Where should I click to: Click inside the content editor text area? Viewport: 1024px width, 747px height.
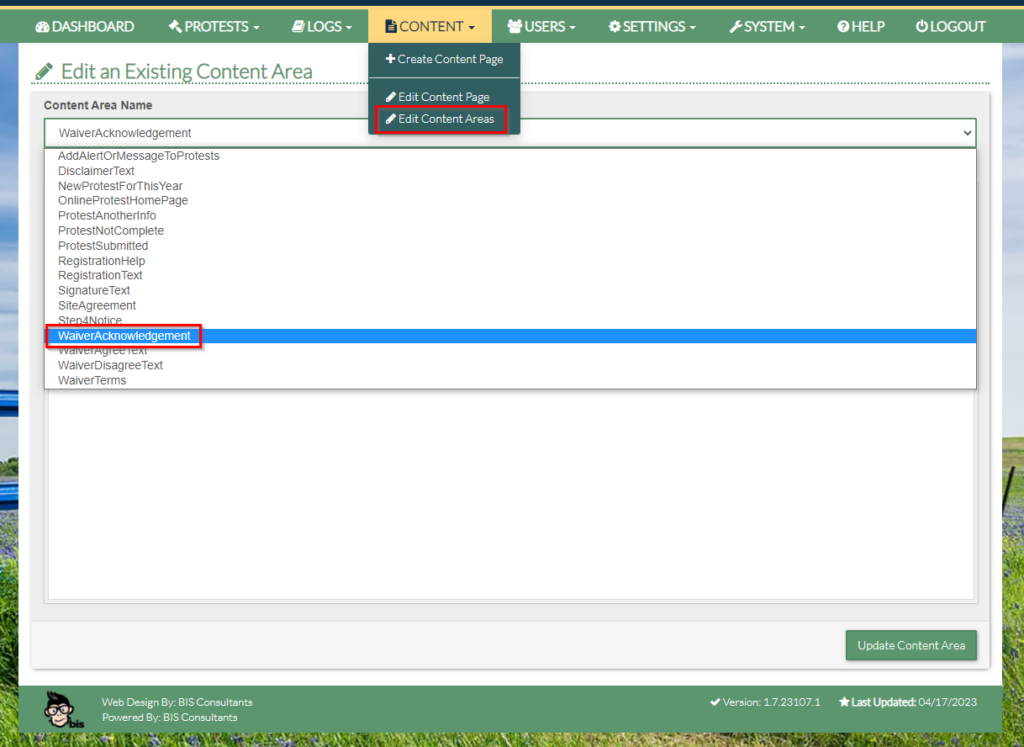[x=510, y=500]
